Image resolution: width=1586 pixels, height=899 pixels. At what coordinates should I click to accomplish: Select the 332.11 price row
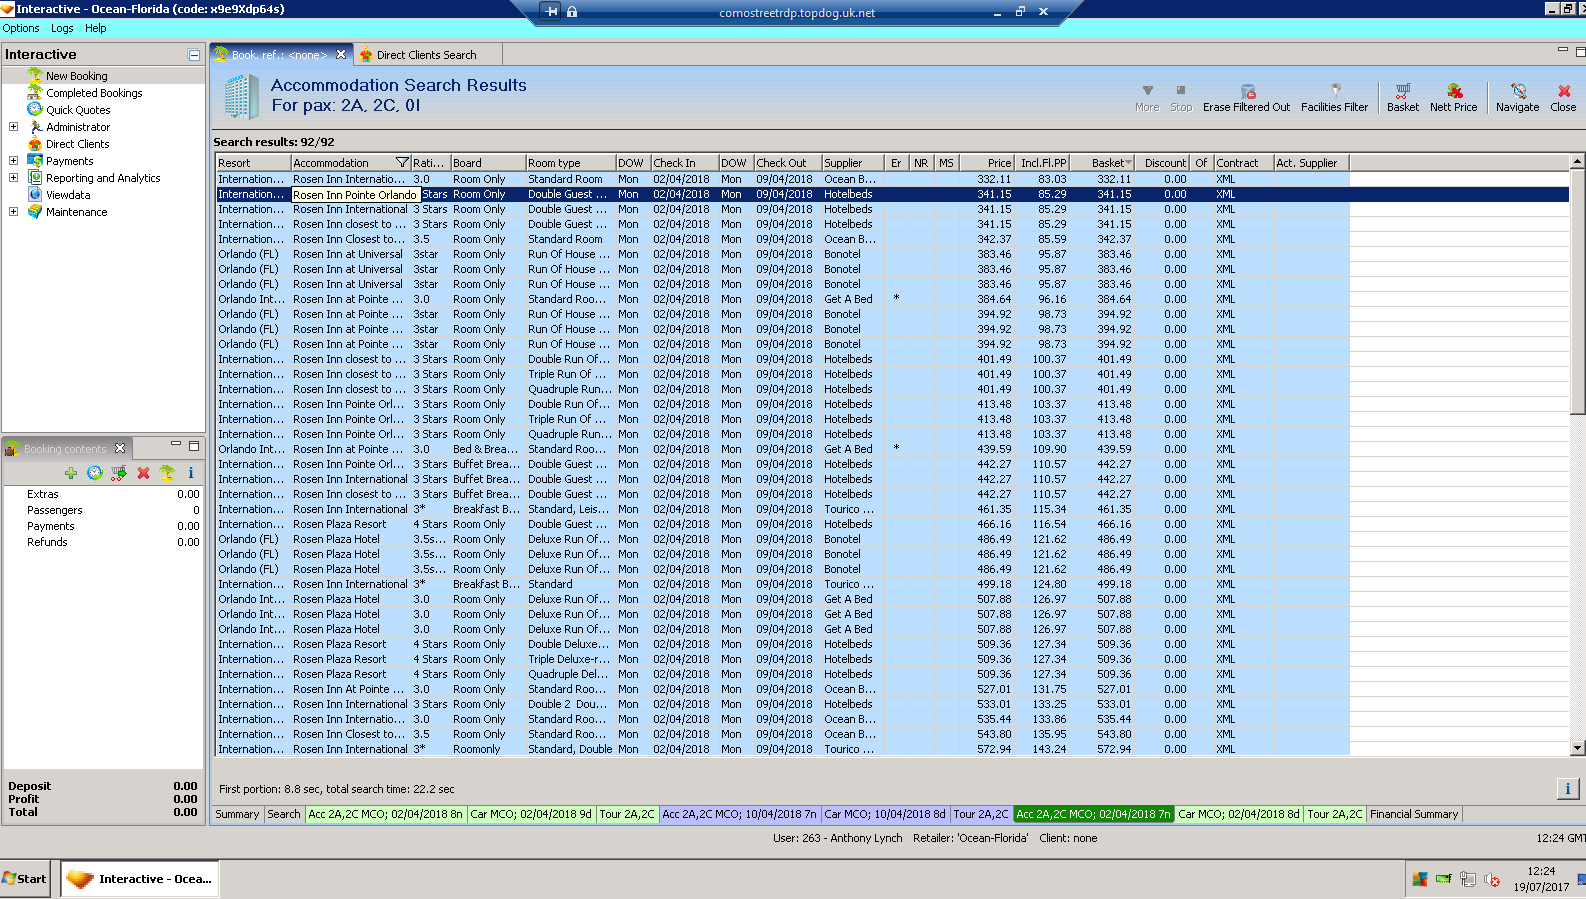coord(783,180)
